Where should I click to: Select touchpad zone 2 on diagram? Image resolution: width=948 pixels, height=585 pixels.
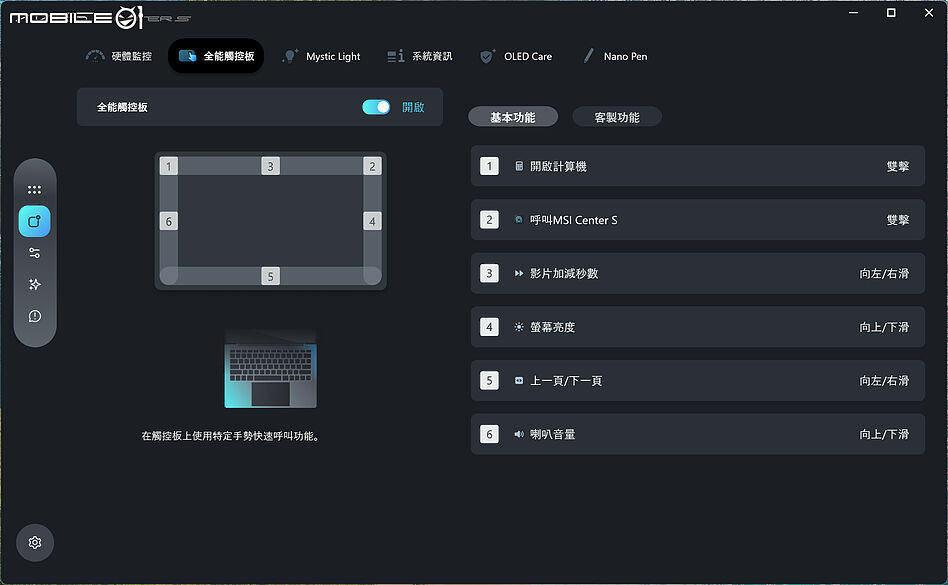(x=372, y=166)
